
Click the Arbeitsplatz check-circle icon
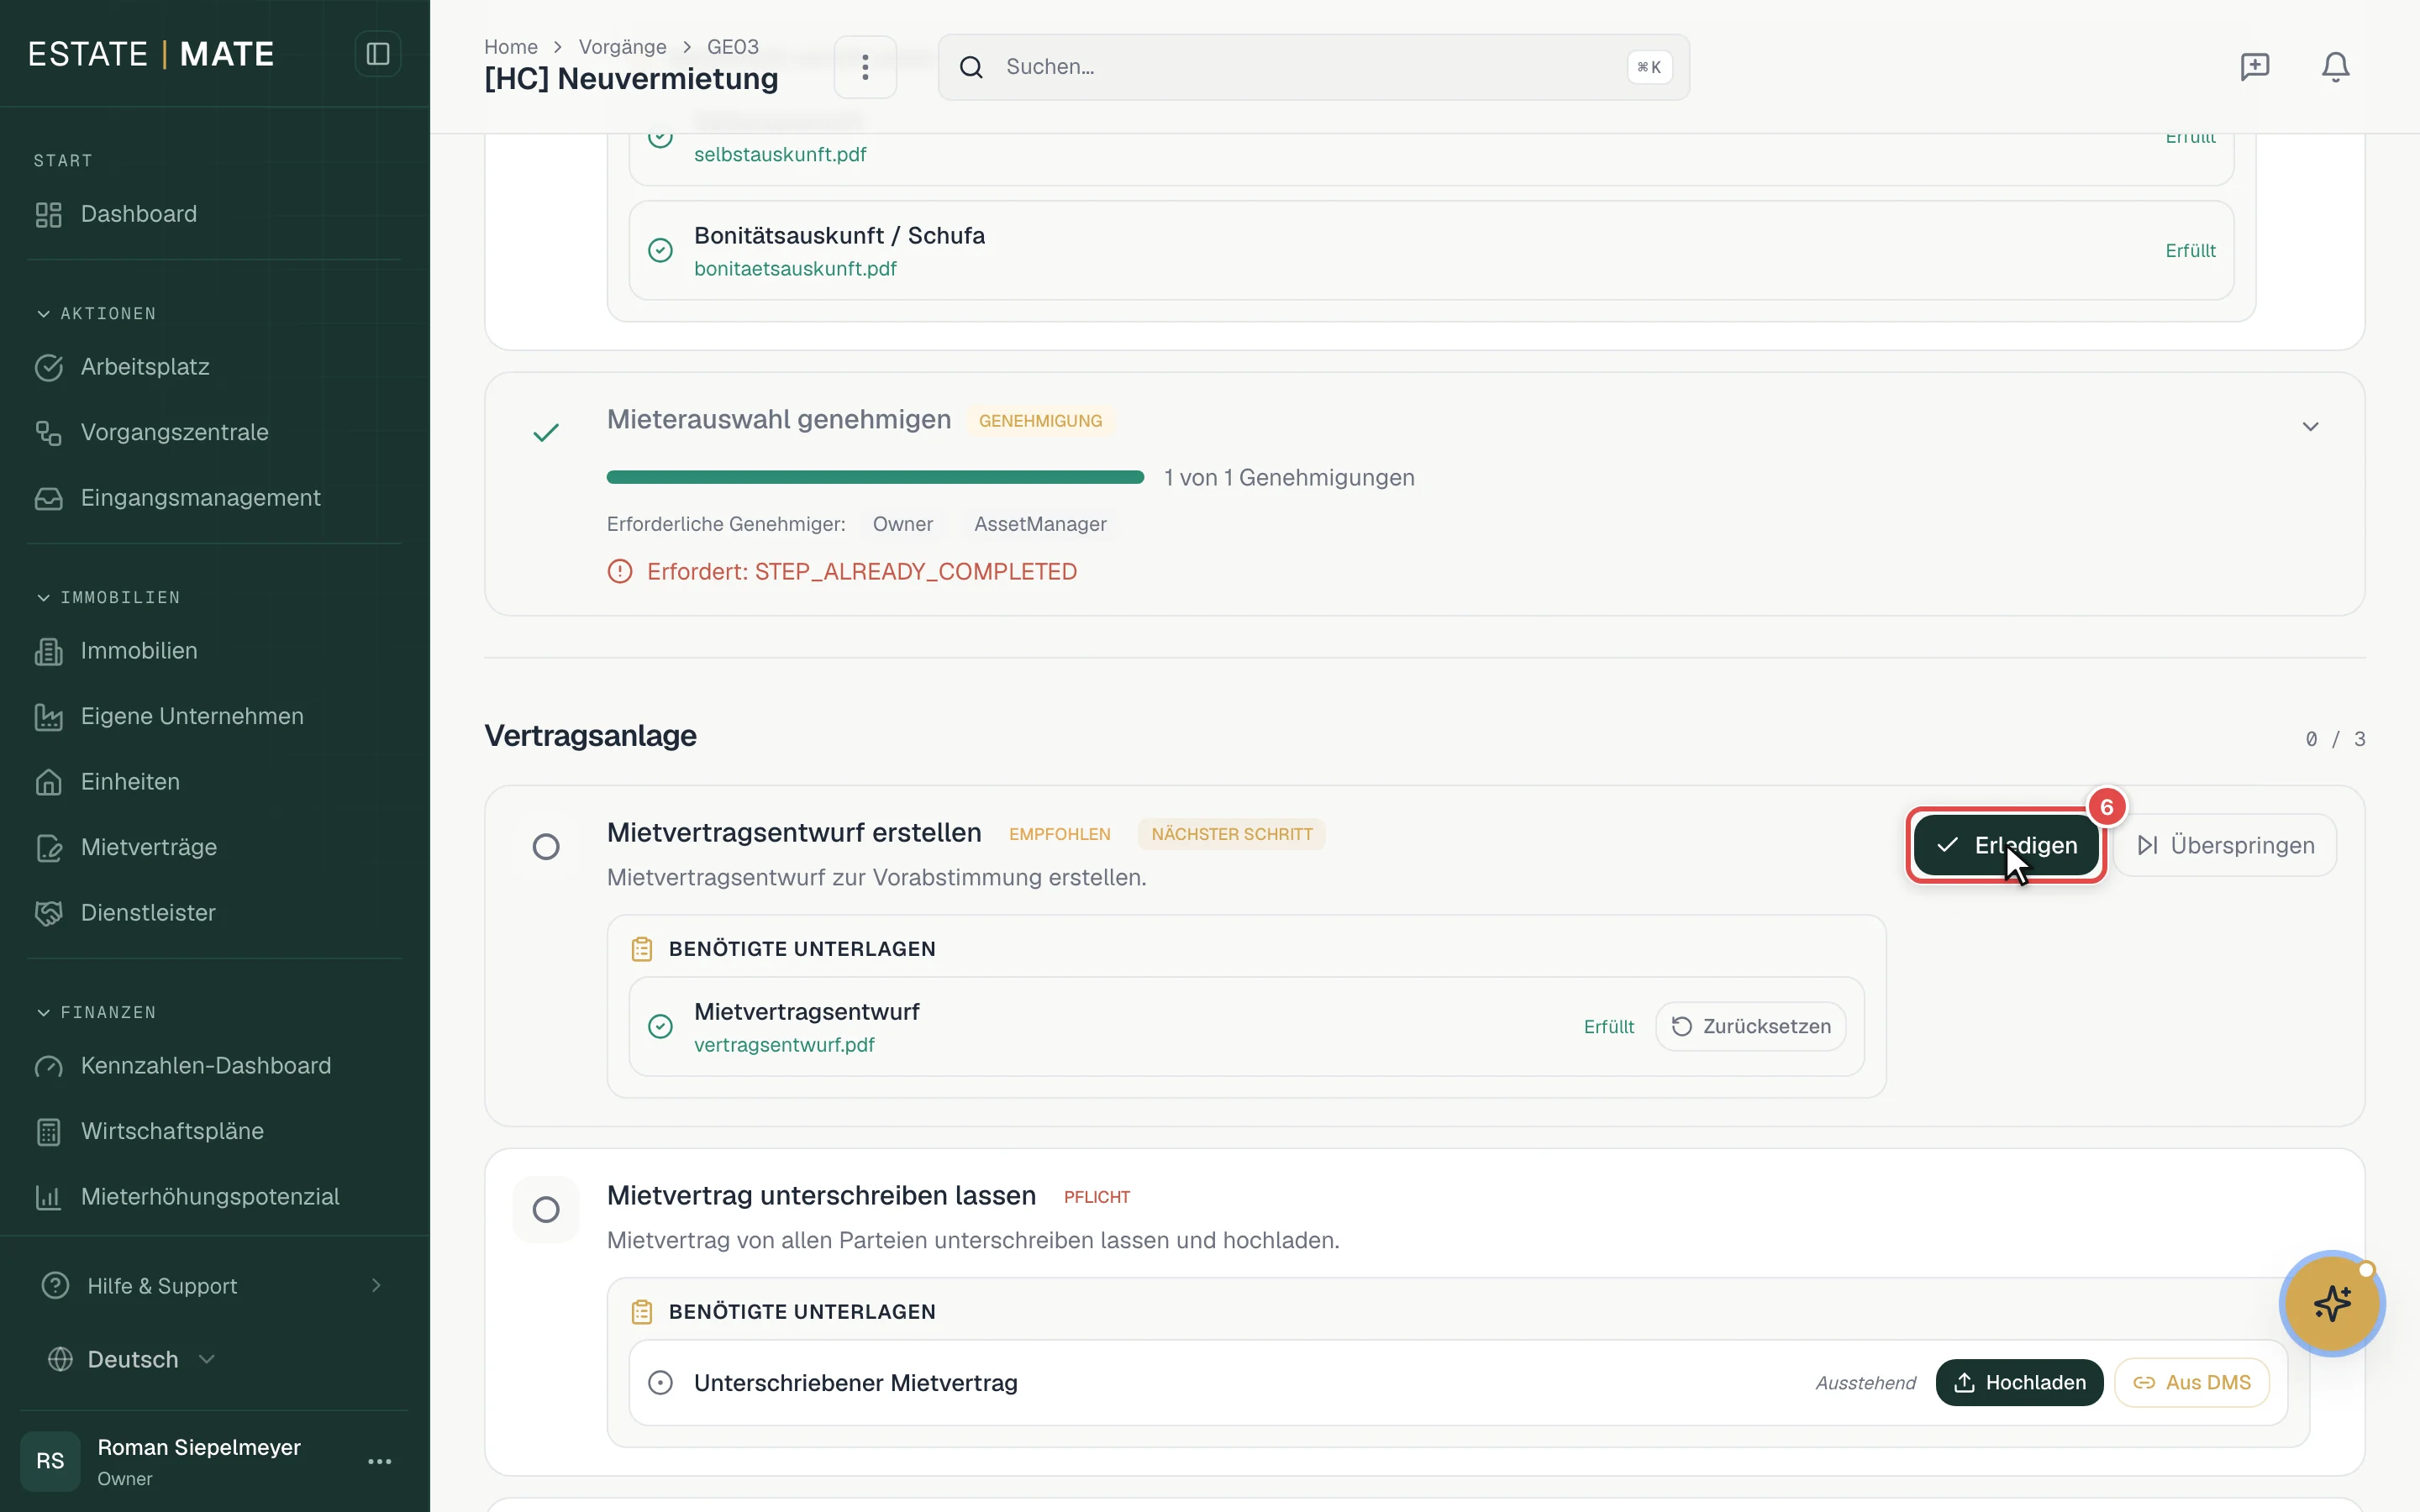click(48, 367)
